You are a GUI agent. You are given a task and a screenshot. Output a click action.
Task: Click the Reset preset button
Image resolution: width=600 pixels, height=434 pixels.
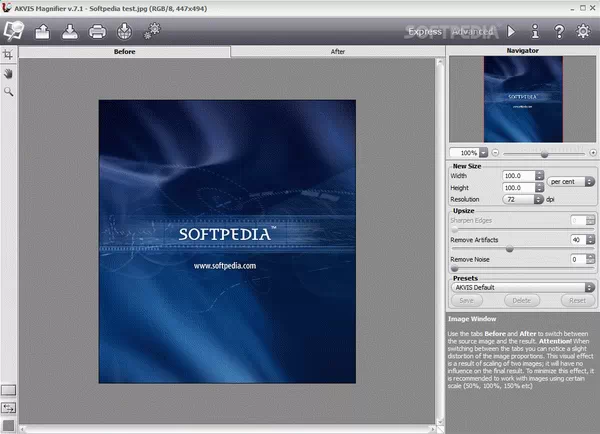click(577, 299)
